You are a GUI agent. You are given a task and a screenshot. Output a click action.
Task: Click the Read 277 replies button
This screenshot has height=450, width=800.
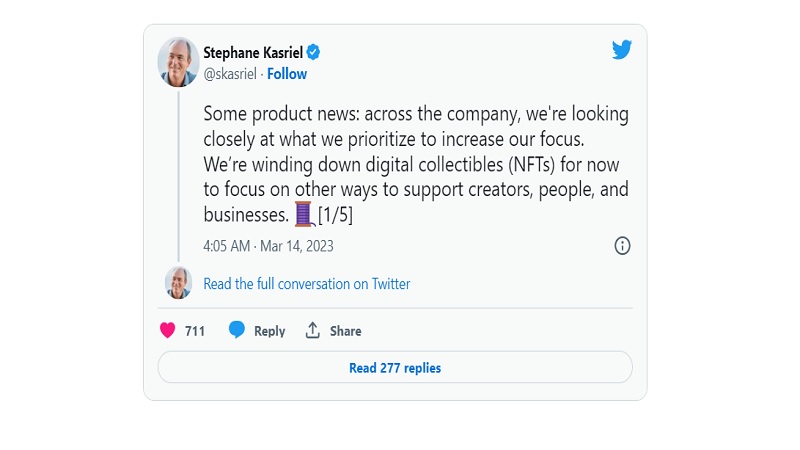click(x=395, y=368)
